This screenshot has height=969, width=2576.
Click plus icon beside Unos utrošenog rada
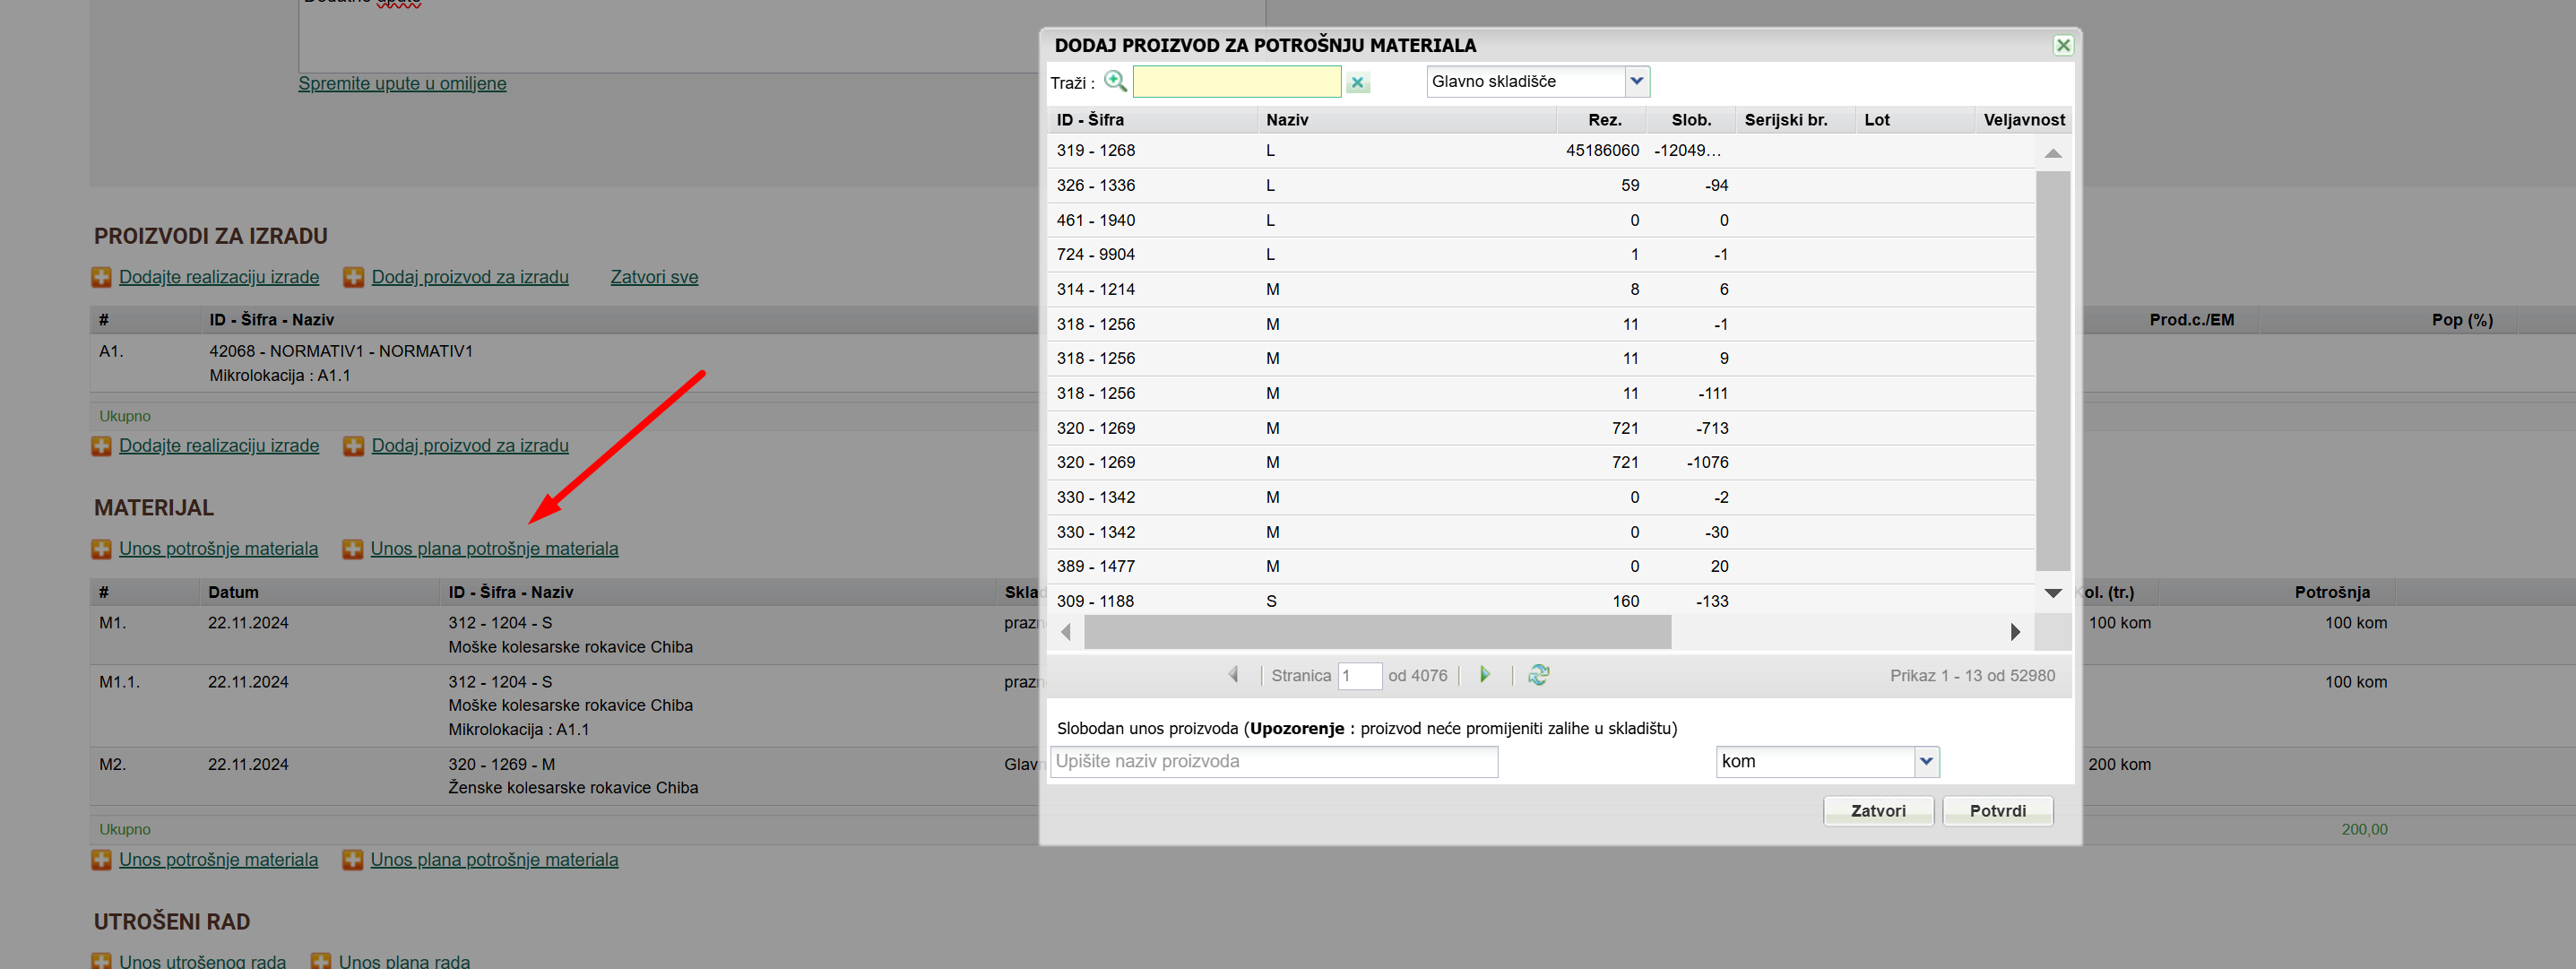tap(101, 961)
